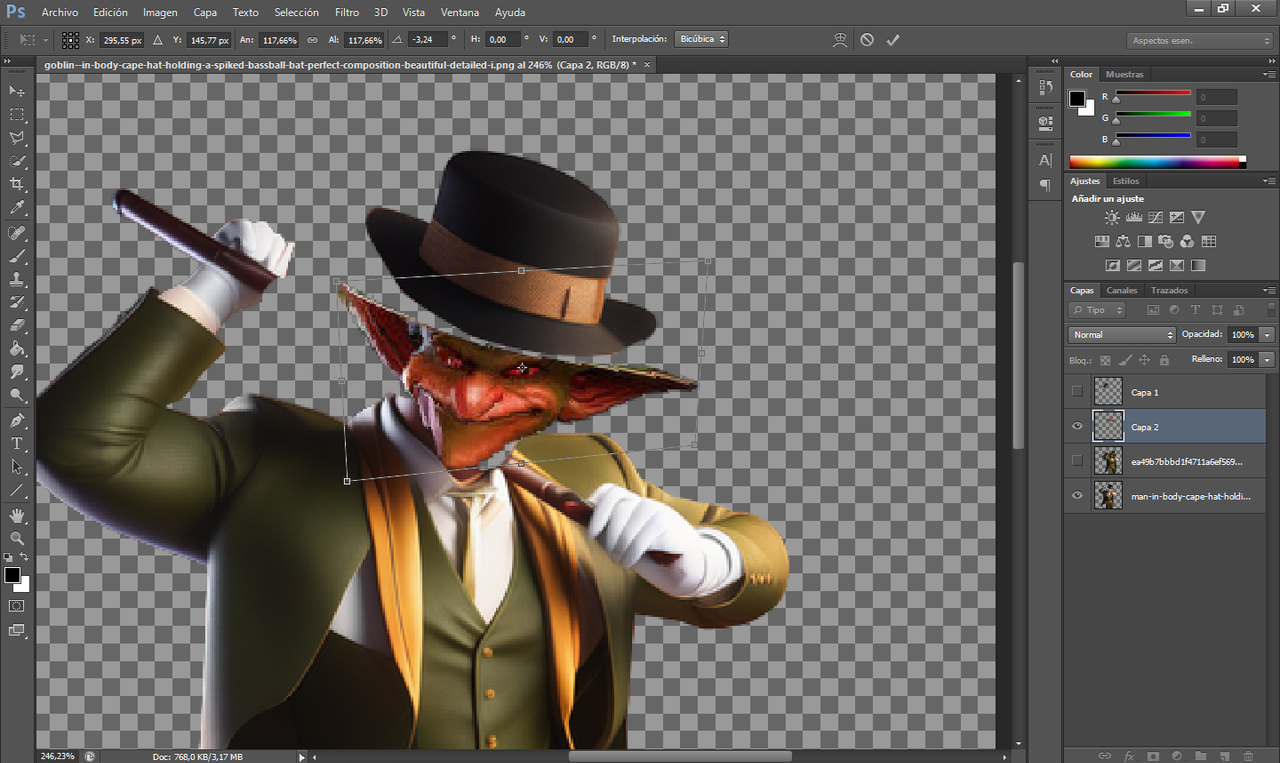The image size is (1280, 763).
Task: Open the Filtro menu
Action: click(x=347, y=13)
